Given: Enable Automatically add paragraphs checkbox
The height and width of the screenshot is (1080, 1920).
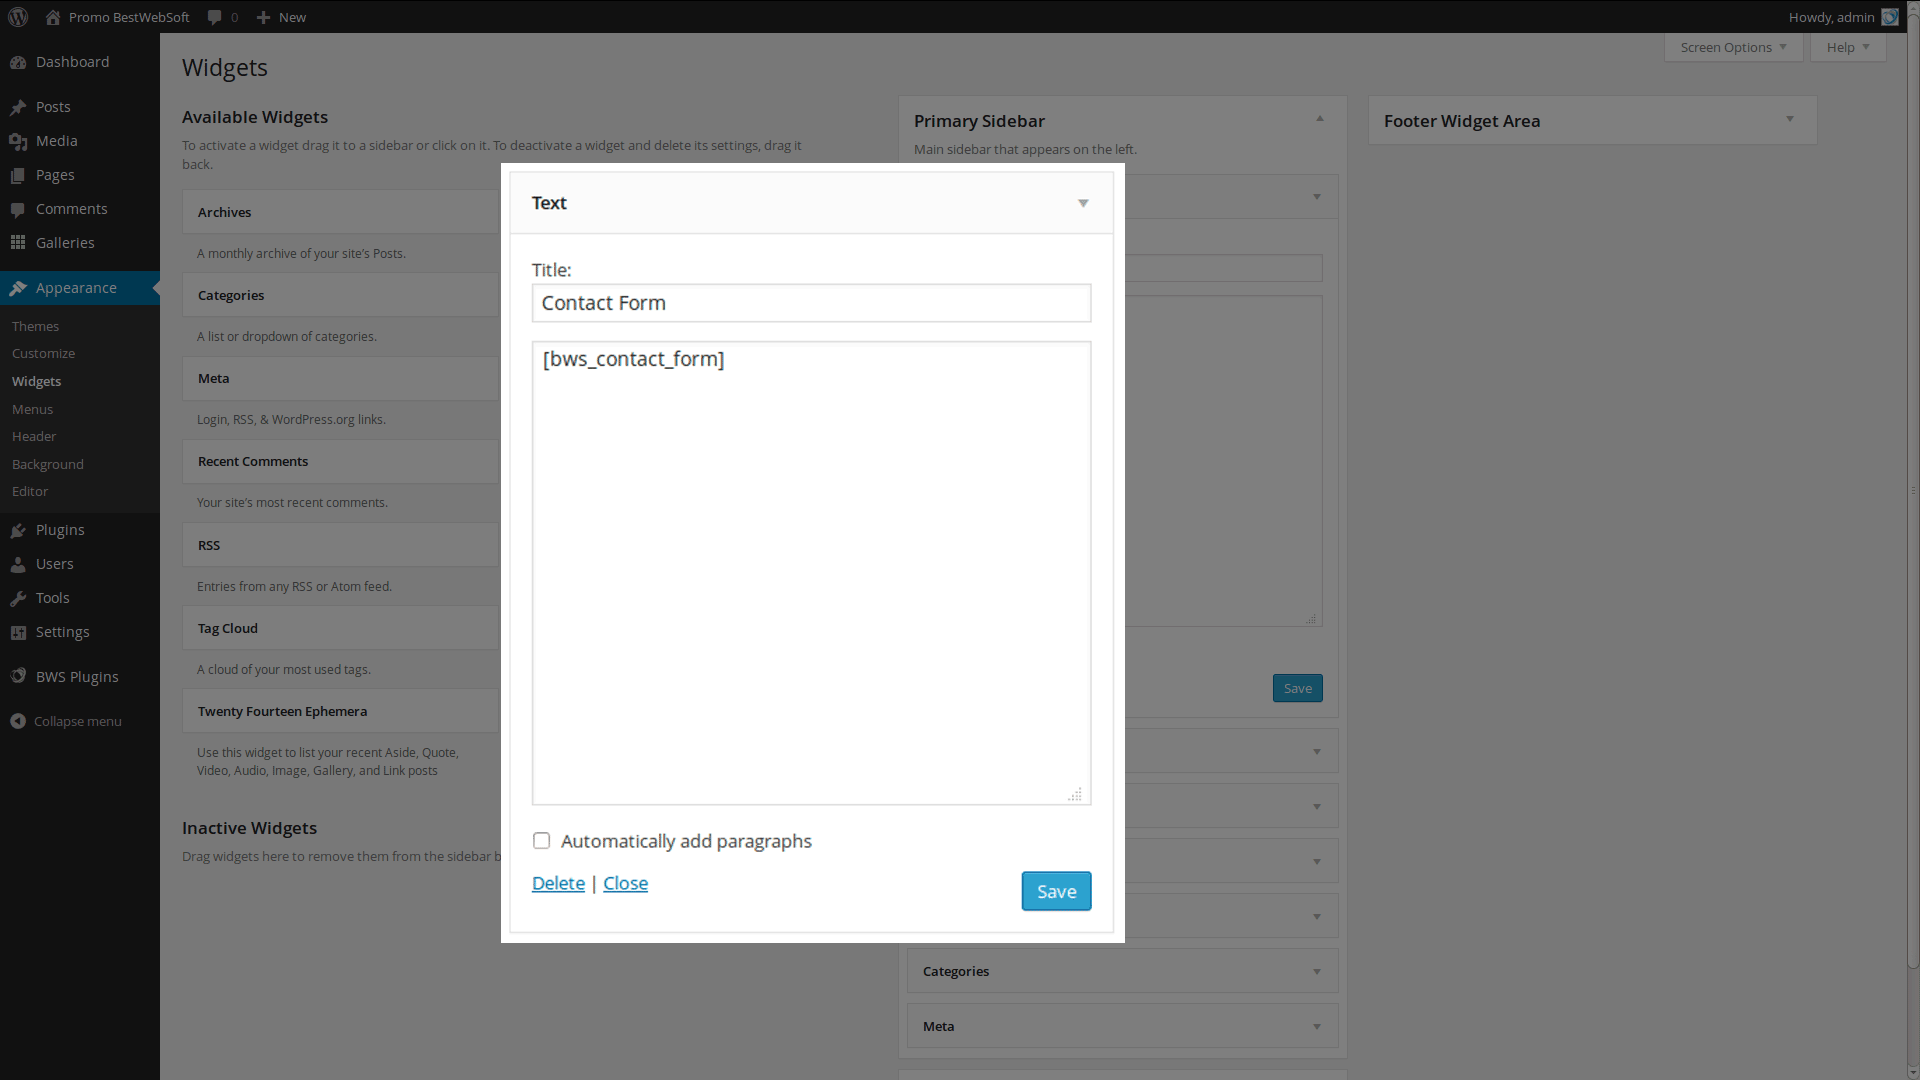Looking at the screenshot, I should (541, 841).
